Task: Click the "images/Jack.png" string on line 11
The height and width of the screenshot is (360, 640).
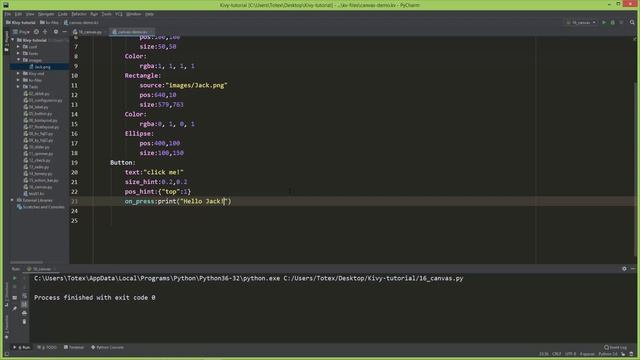Action: click(196, 85)
